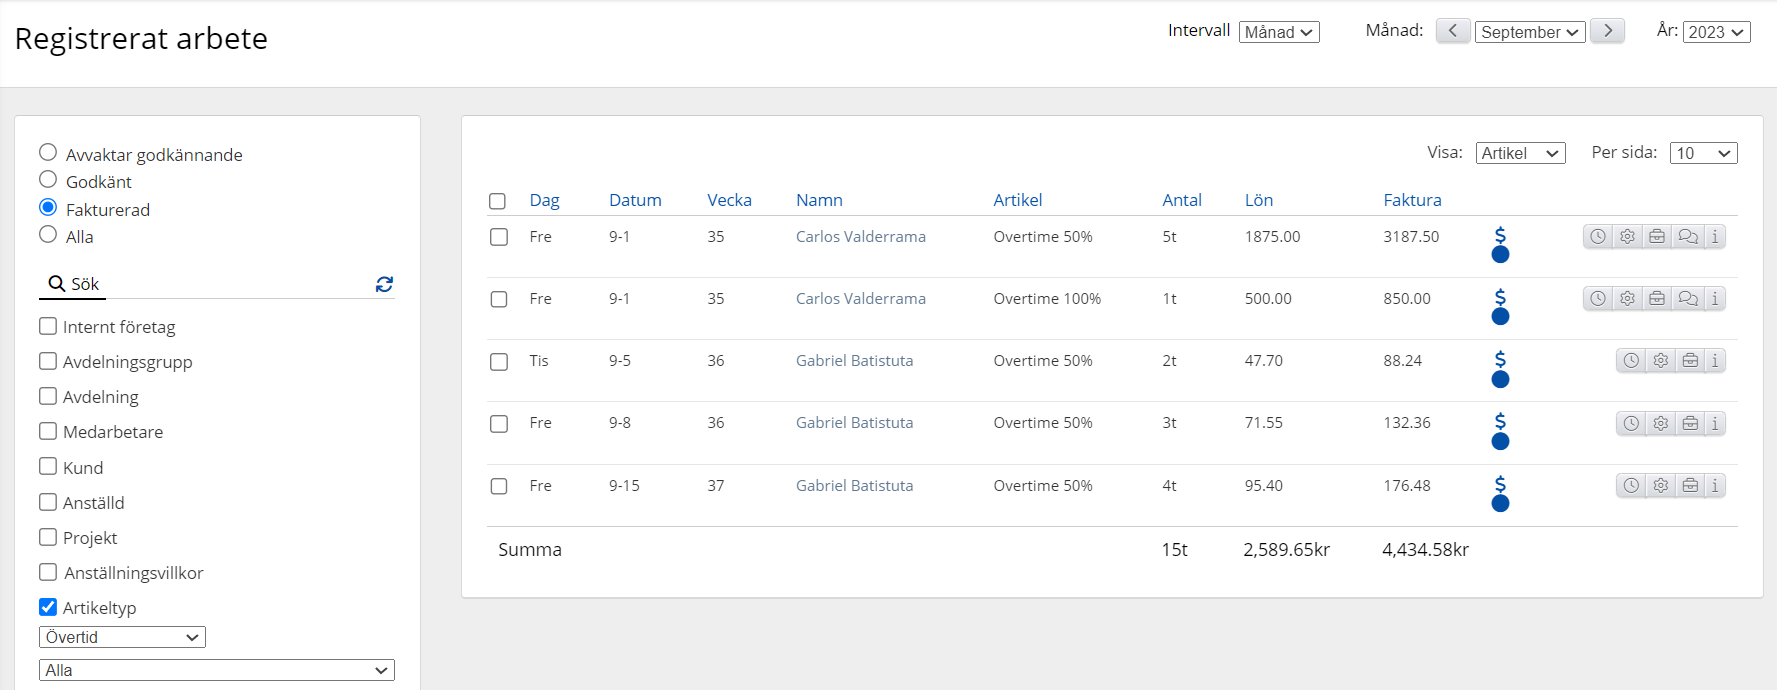
Task: Expand the Per sida dropdown
Action: pos(1703,153)
